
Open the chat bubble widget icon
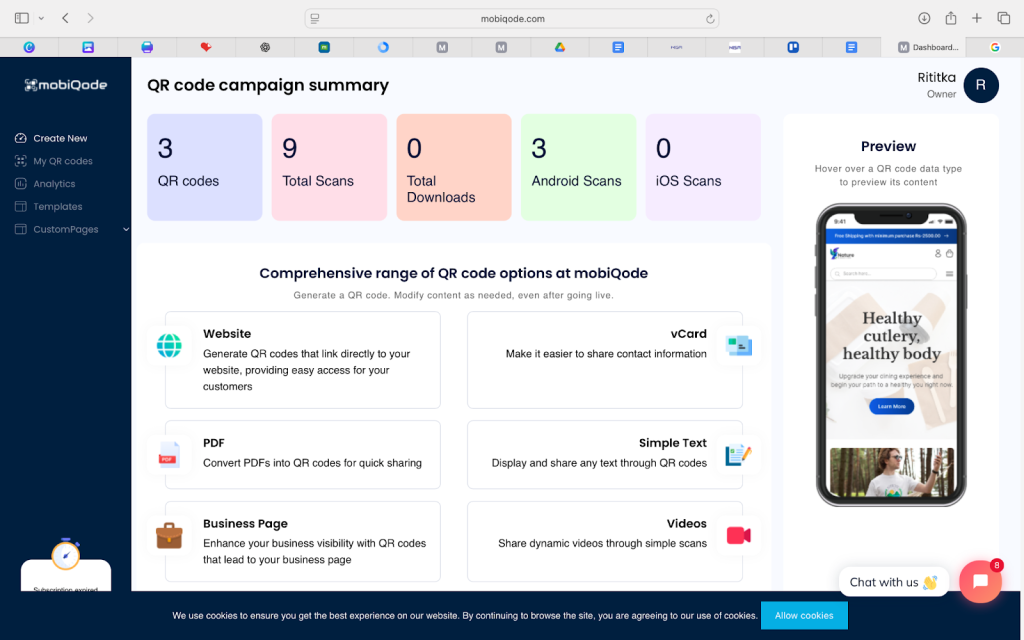980,581
